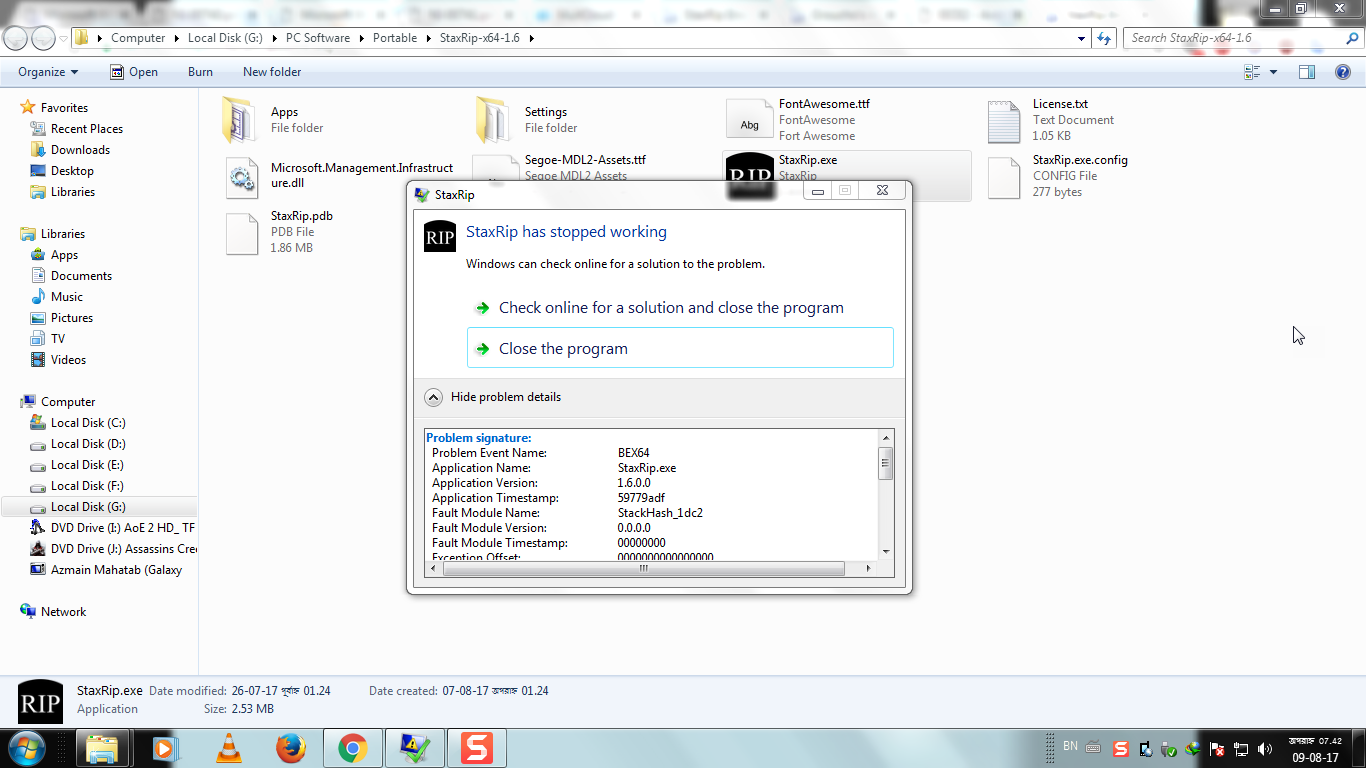Open the address bar history dropdown
Viewport: 1366px width, 768px height.
point(1081,38)
